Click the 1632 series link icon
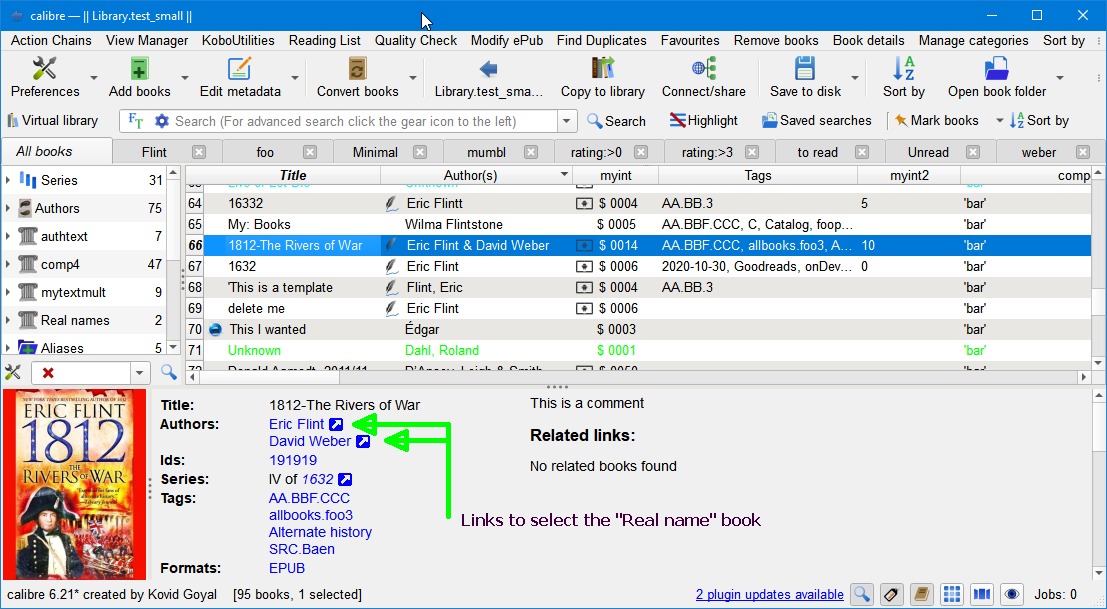The height and width of the screenshot is (609, 1107). pyautogui.click(x=345, y=479)
